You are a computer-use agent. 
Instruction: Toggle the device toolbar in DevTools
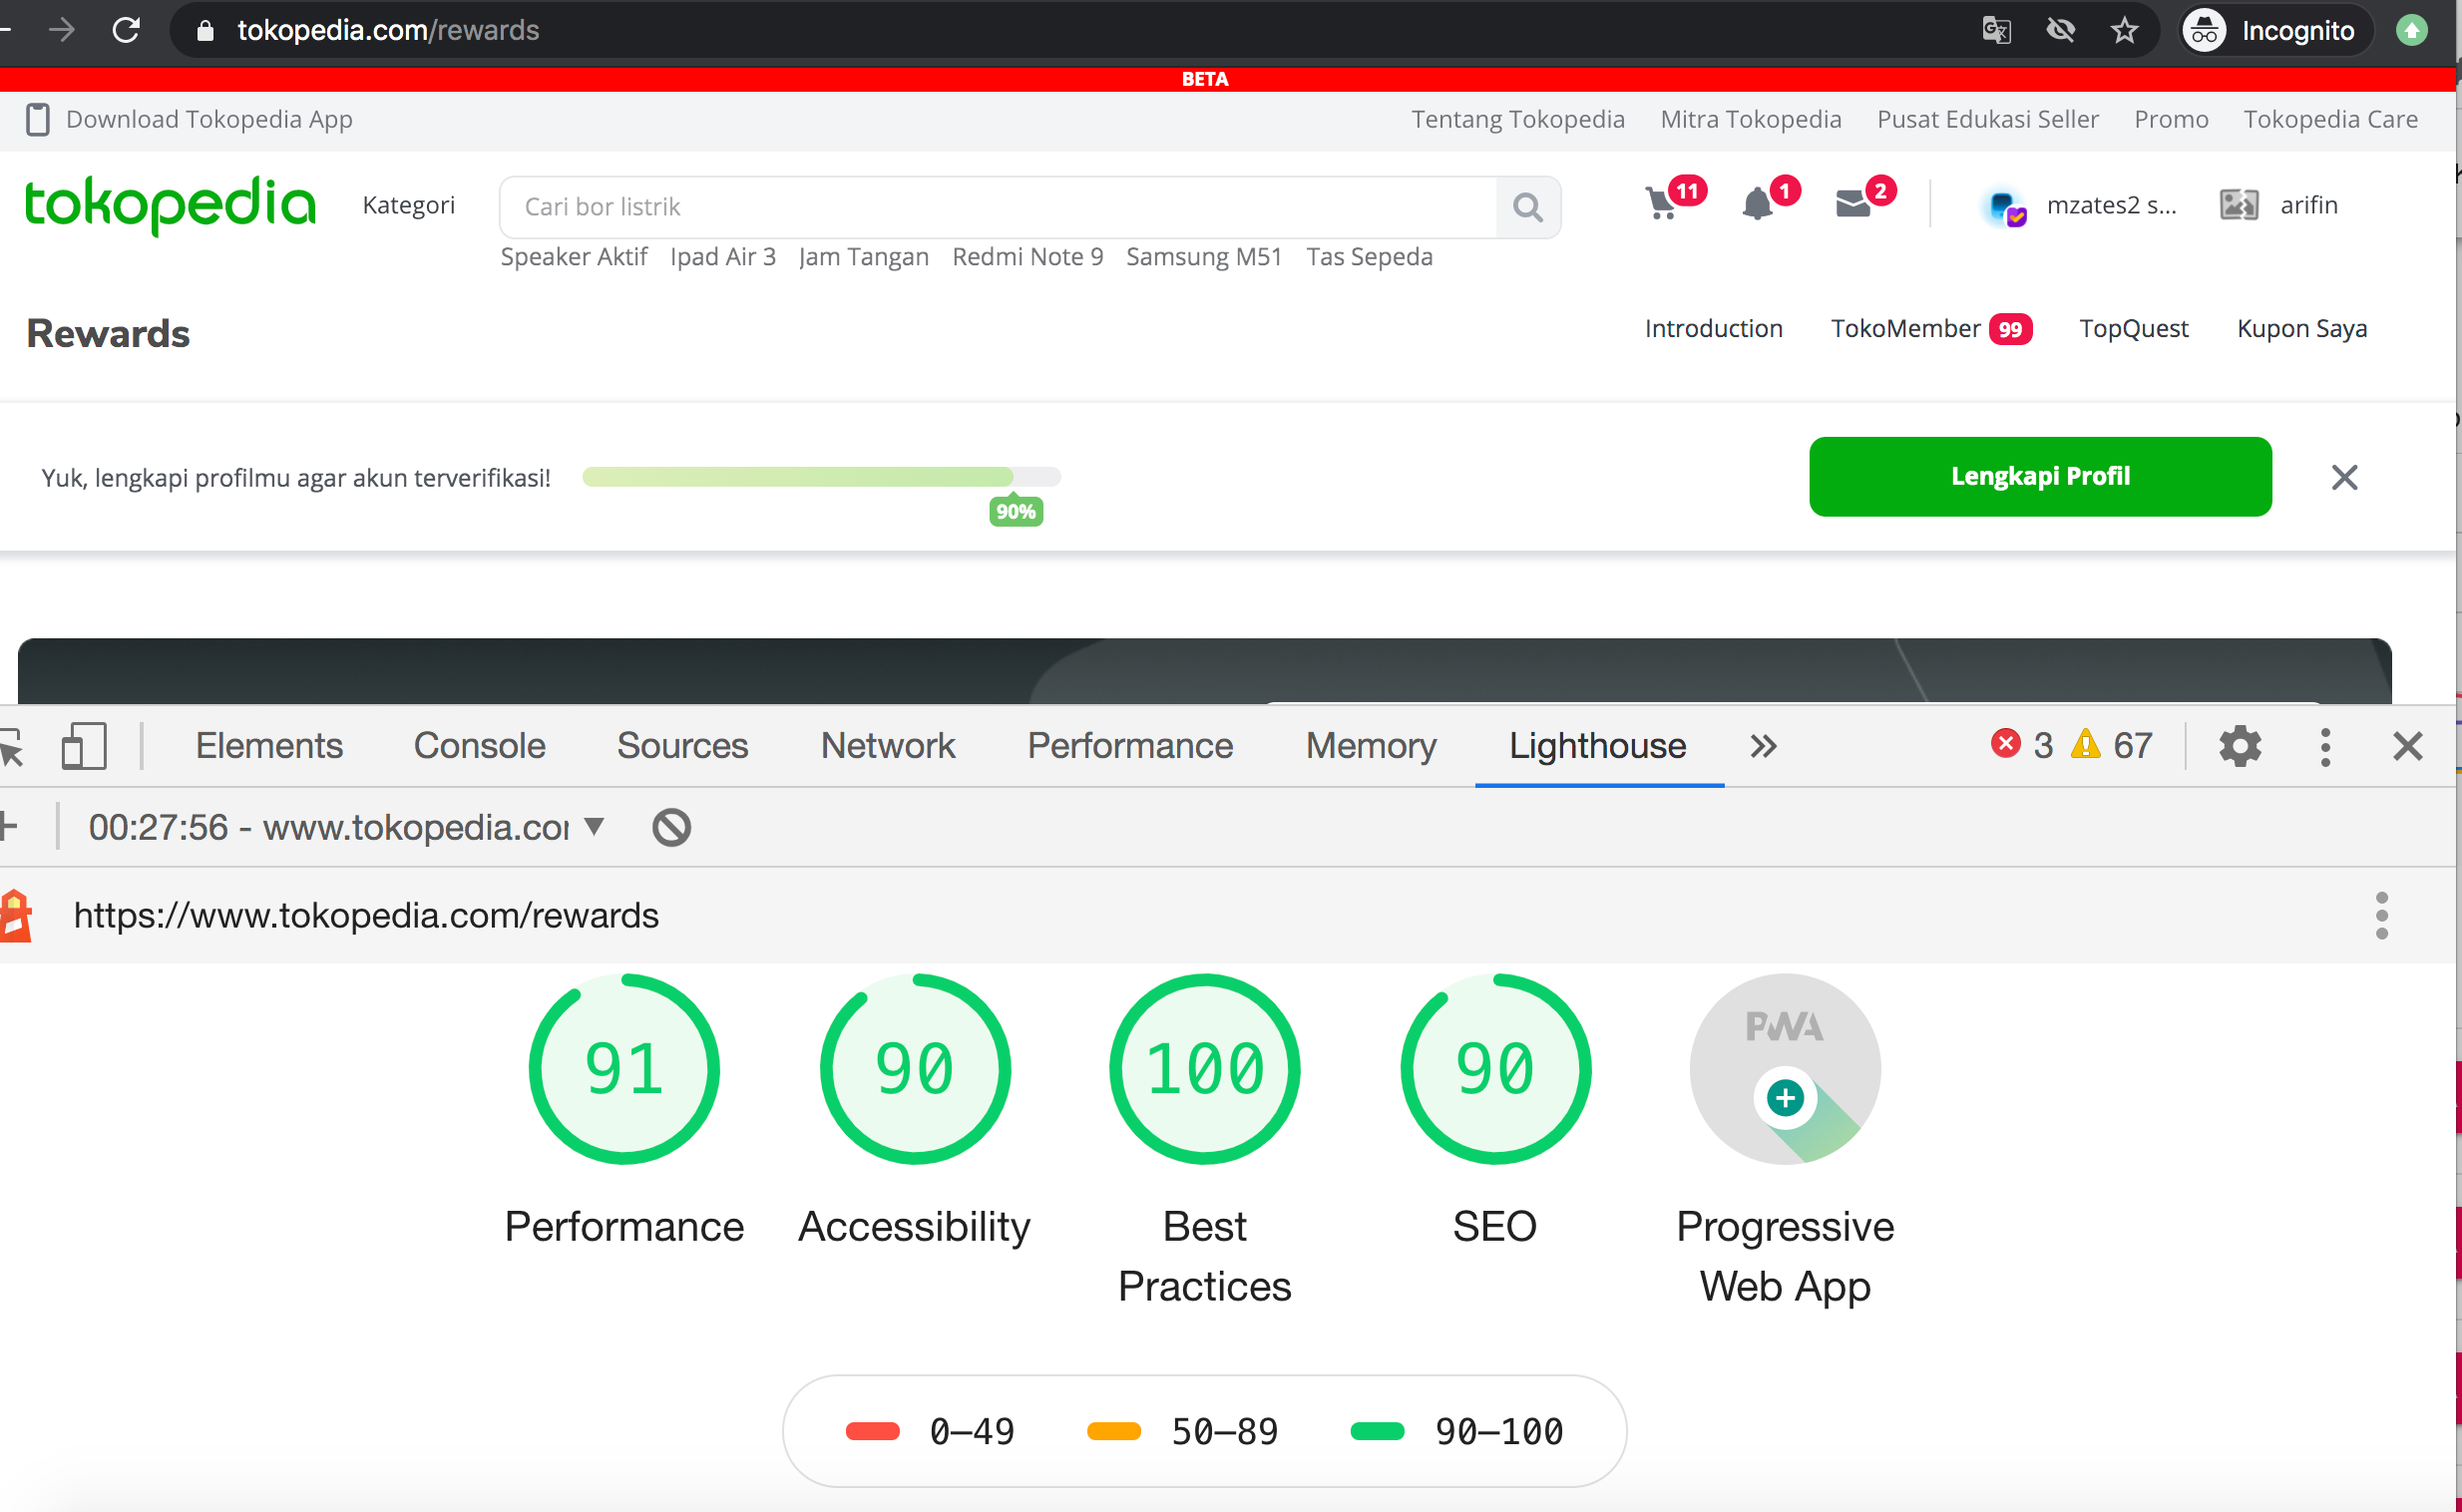click(x=84, y=745)
